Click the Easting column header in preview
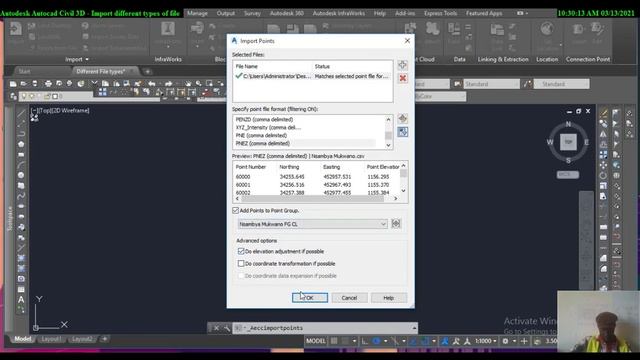The width and height of the screenshot is (640, 360). [x=331, y=167]
